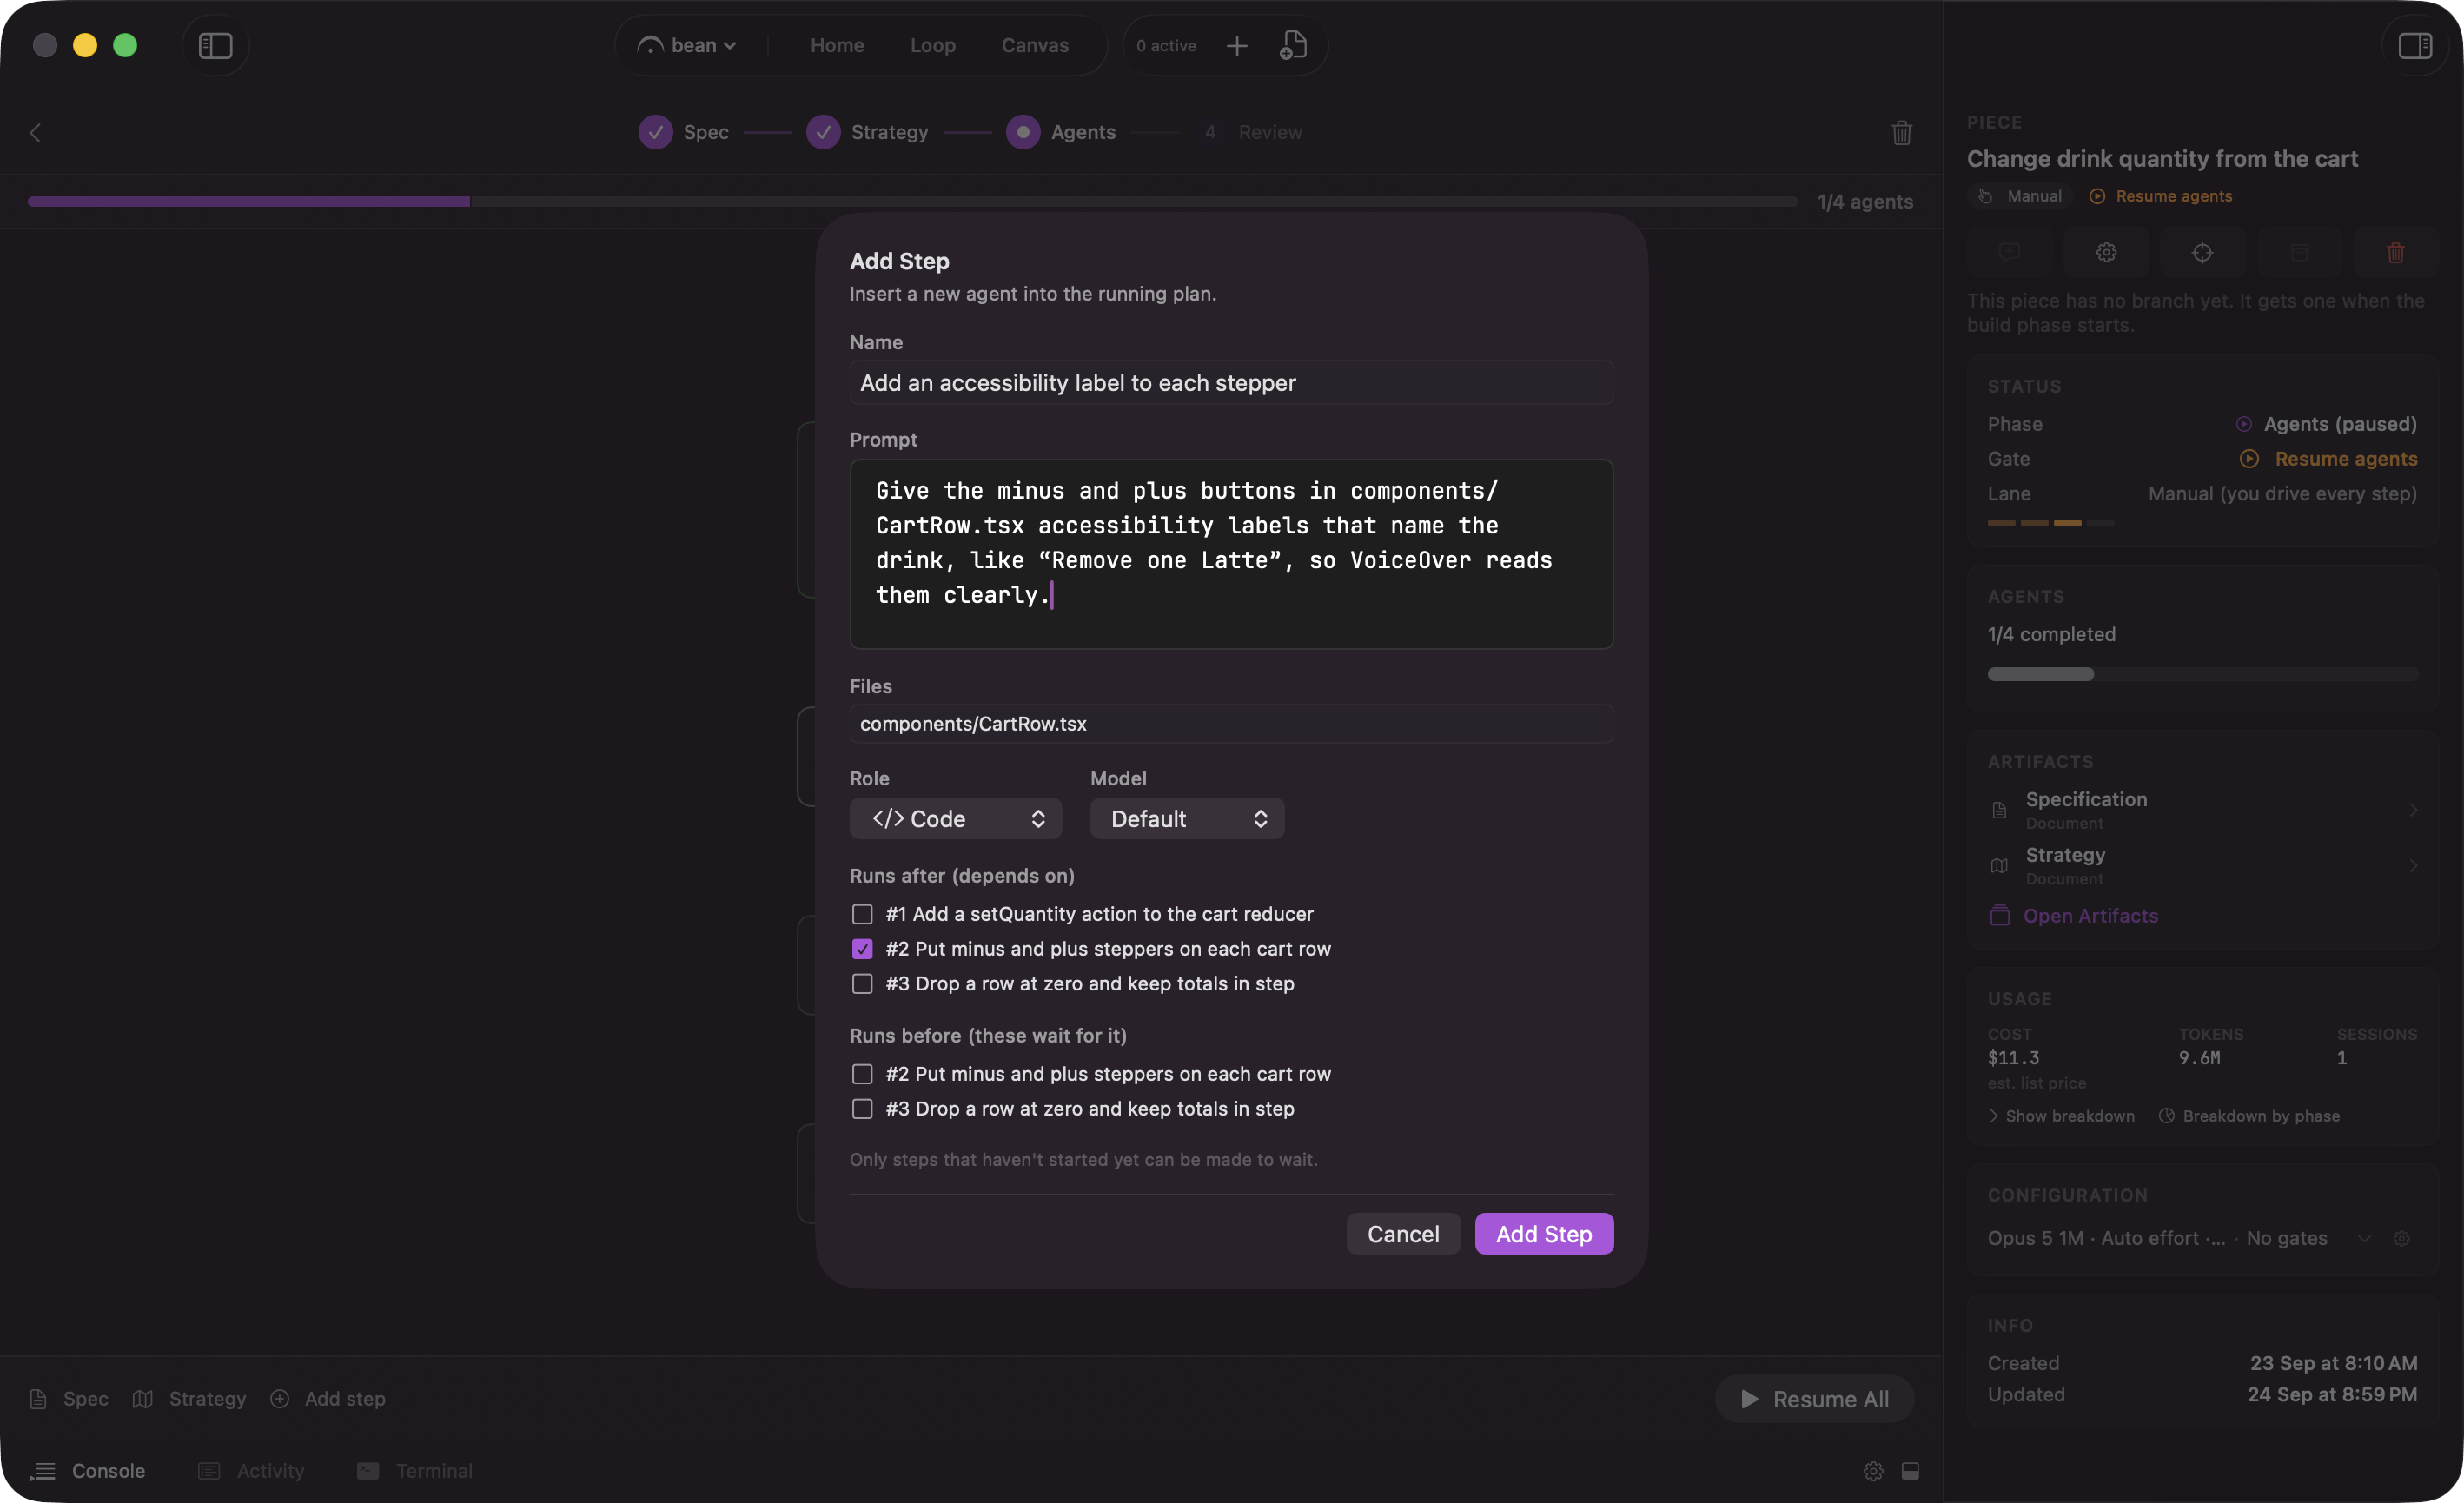Check Runs after #1 Add a setQuantity action
Viewport: 2464px width, 1503px height.
tap(862, 913)
